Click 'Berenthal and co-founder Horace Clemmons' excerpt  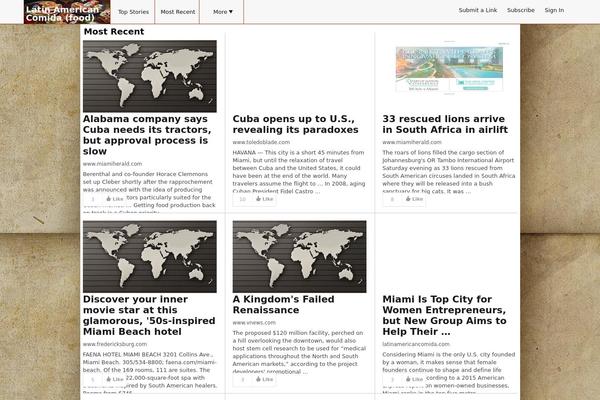click(x=149, y=193)
